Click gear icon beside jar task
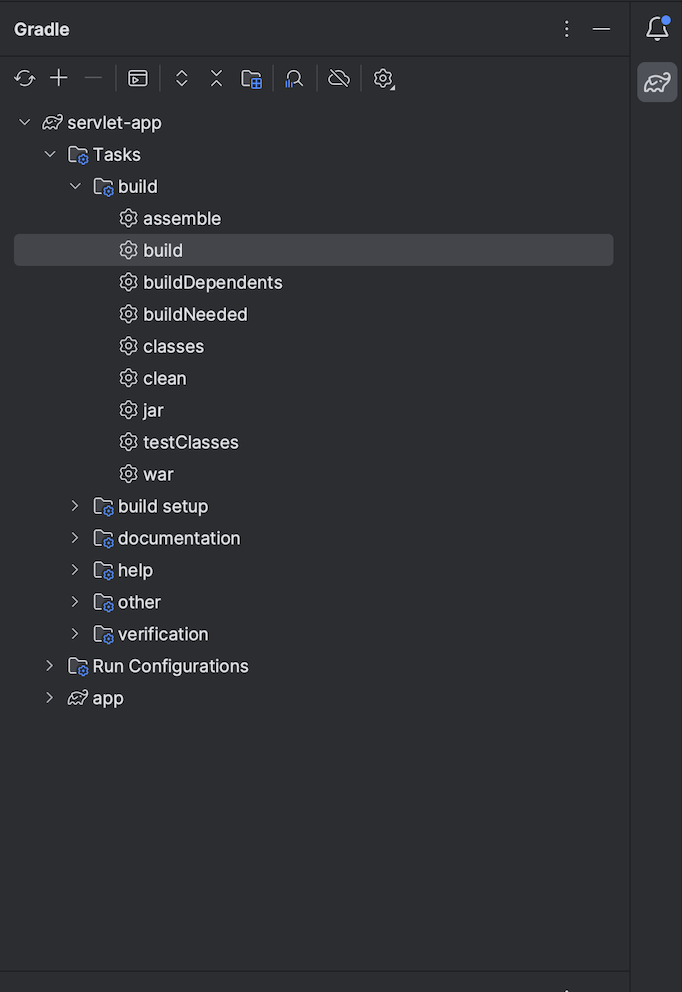This screenshot has width=682, height=992. [x=128, y=409]
